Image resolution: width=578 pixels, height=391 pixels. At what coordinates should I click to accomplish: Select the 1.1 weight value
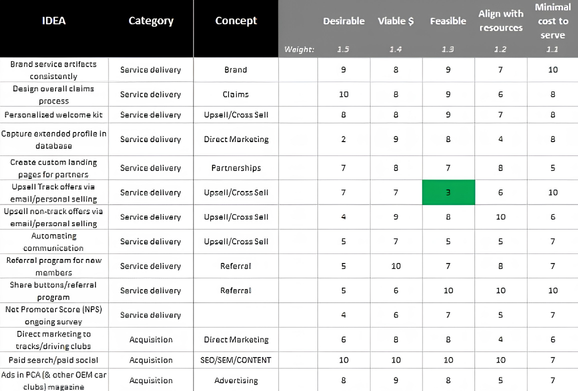[x=552, y=49]
